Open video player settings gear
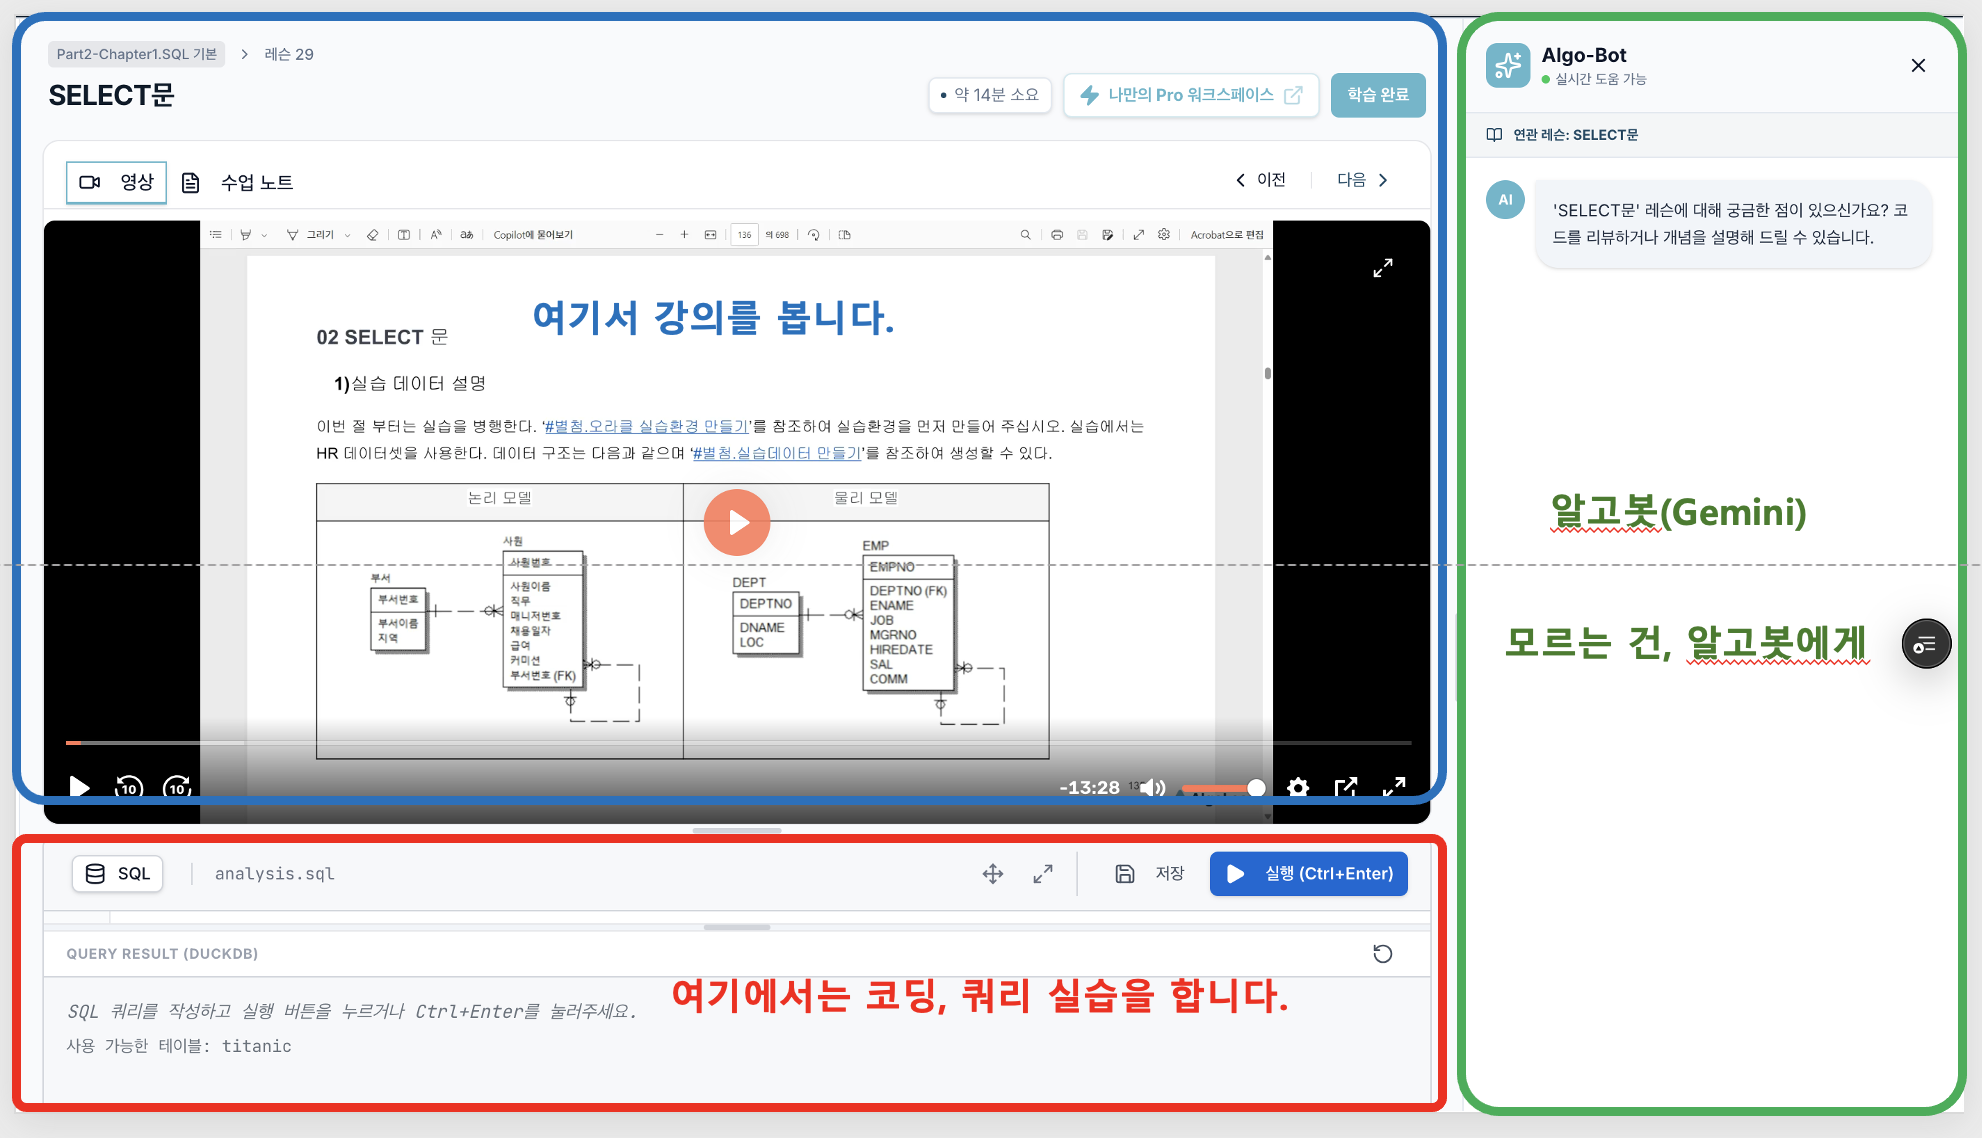 coord(1298,788)
